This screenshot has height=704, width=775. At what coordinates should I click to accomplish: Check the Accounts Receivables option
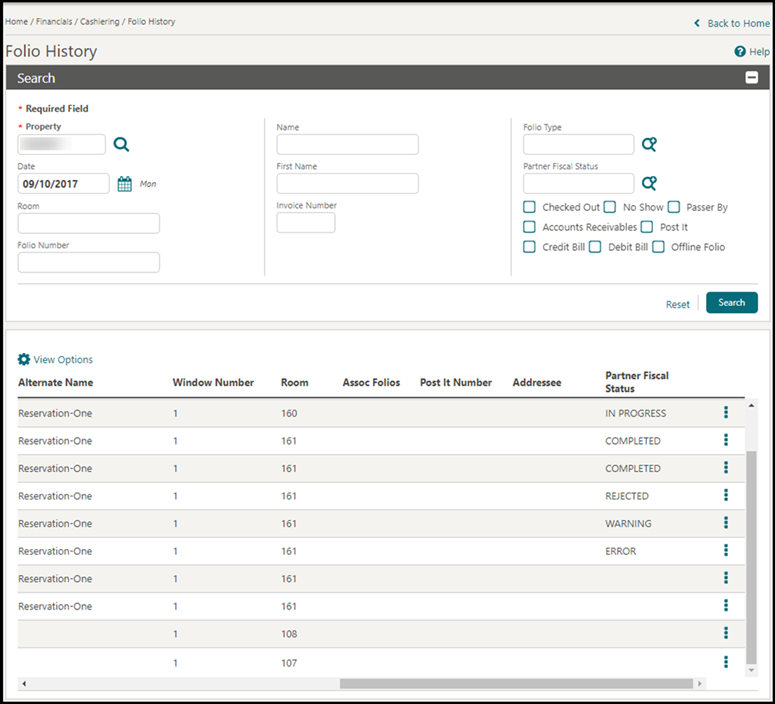[529, 226]
